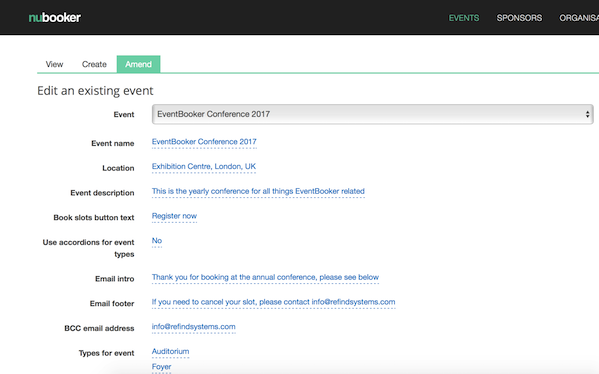Image resolution: width=599 pixels, height=374 pixels.
Task: Click the Book slots button text label
Action: tap(94, 218)
